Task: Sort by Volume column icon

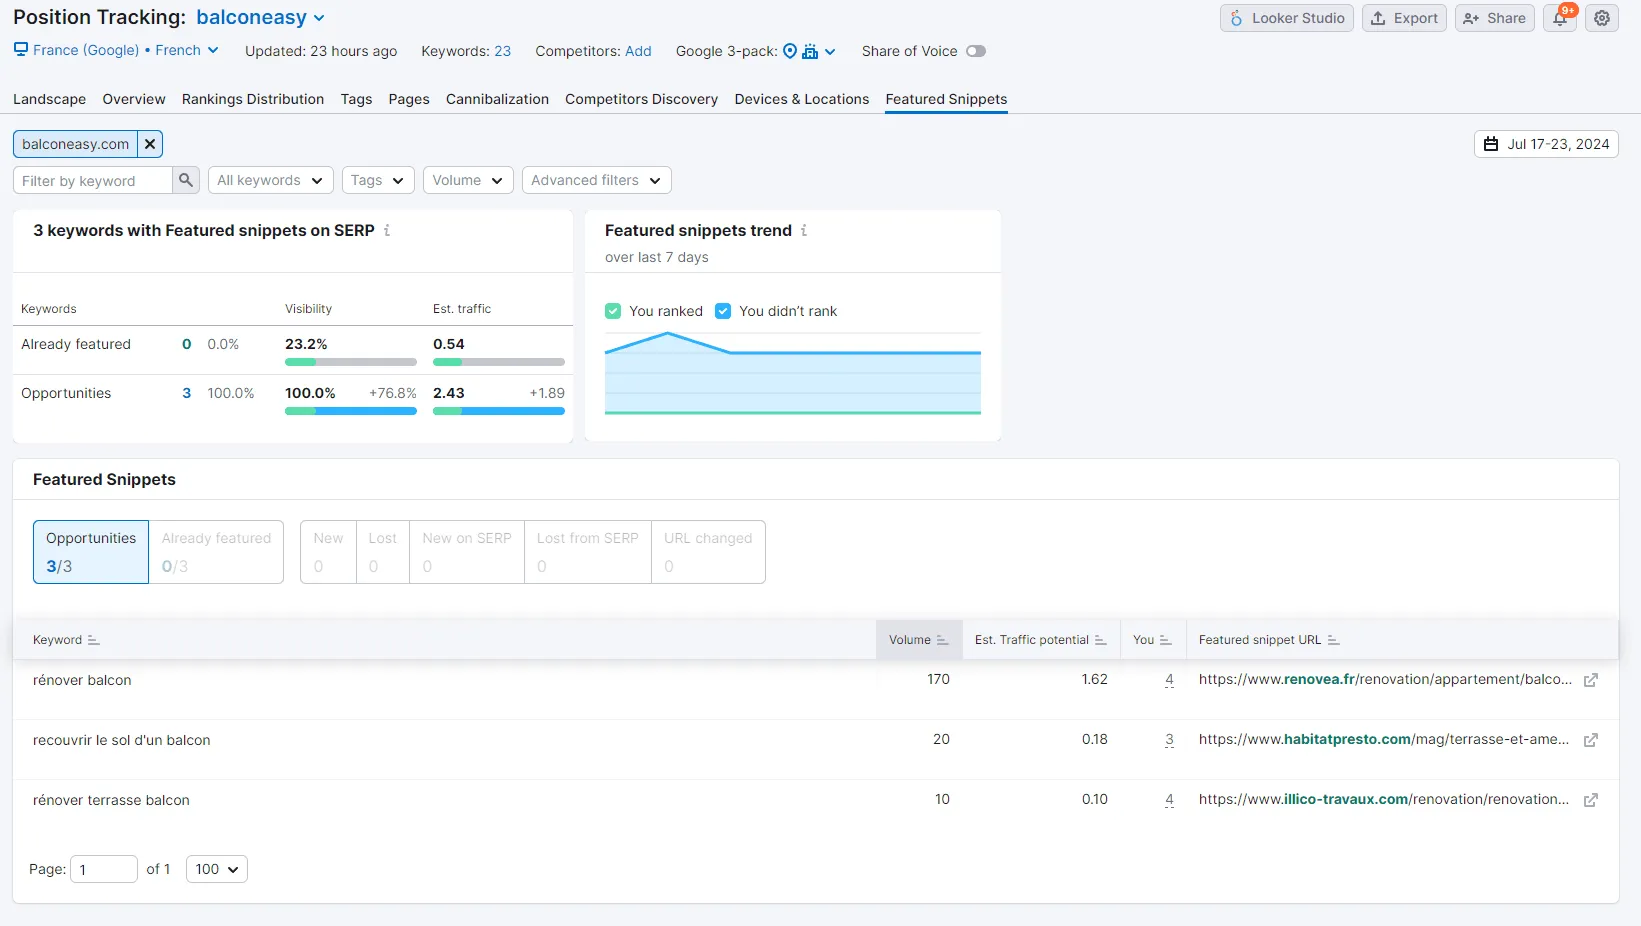Action: coord(942,640)
